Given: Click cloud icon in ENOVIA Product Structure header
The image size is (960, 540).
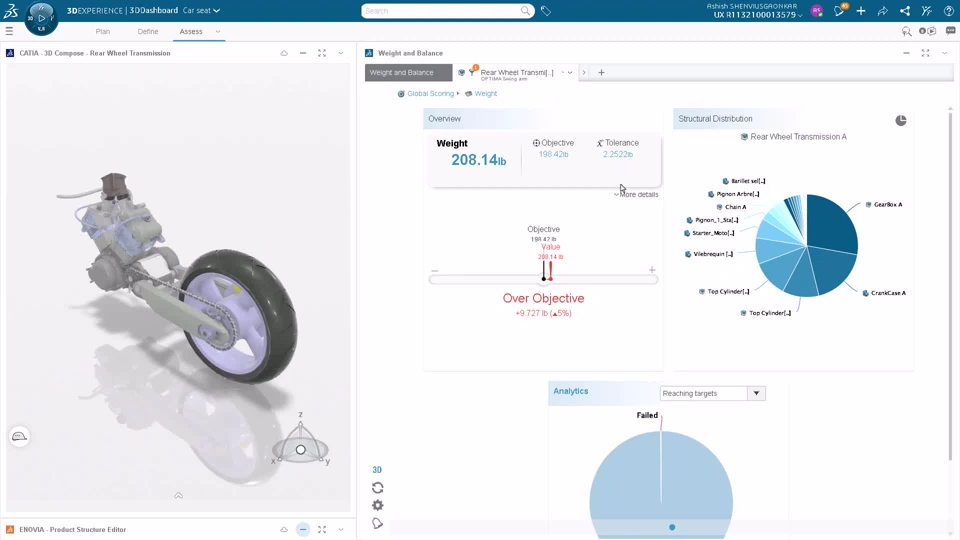Looking at the screenshot, I should pyautogui.click(x=284, y=530).
